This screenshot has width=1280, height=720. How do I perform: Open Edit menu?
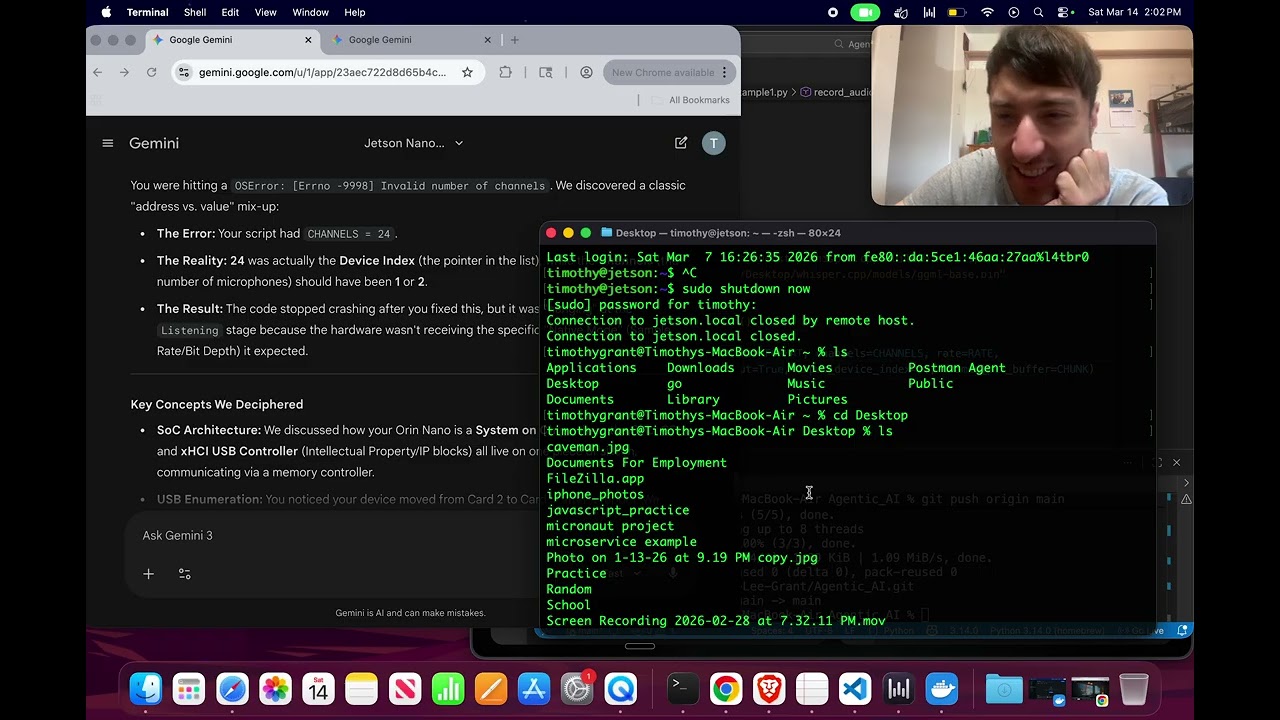(x=230, y=12)
